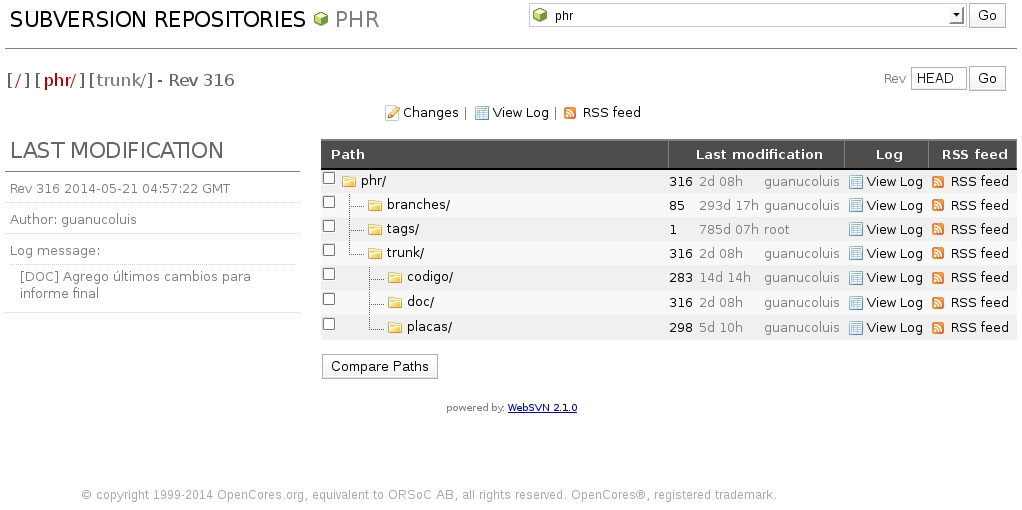
Task: Go to the phr/ breadcrumb link
Action: (x=60, y=80)
